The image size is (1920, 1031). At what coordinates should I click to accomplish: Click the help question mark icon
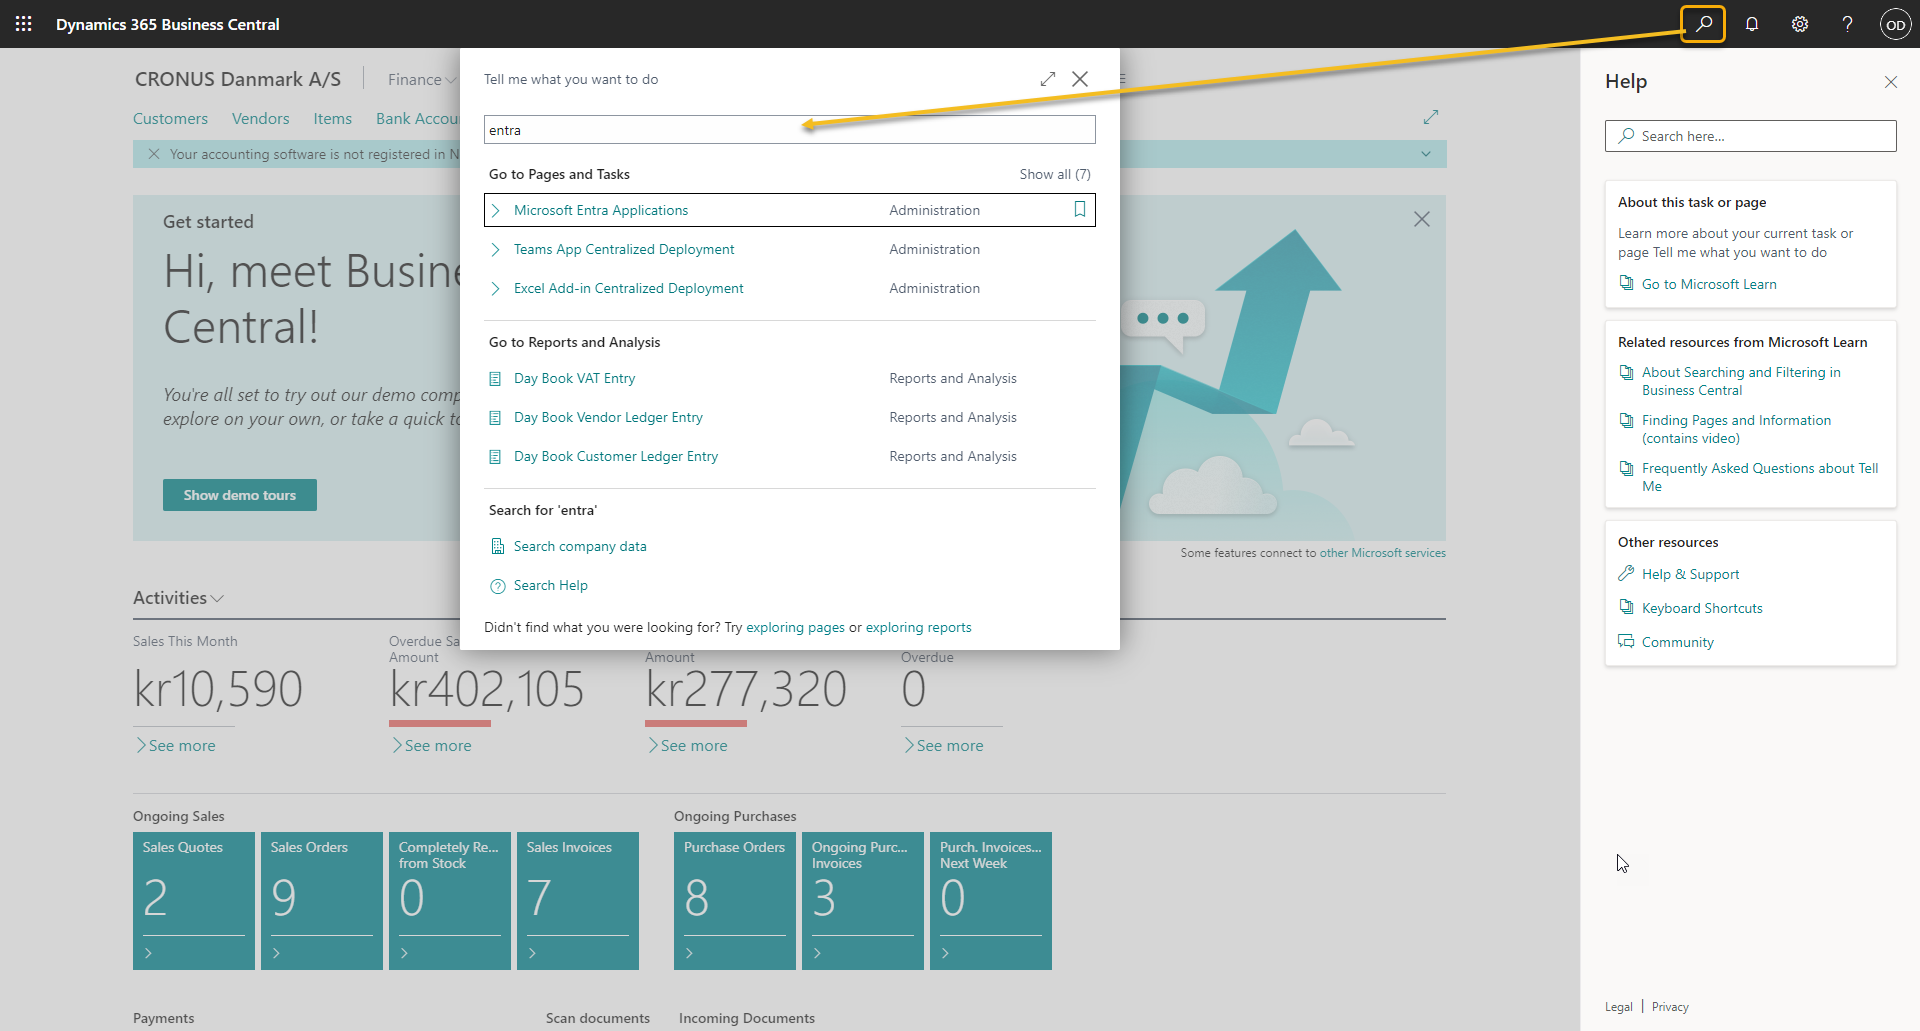tap(1847, 24)
